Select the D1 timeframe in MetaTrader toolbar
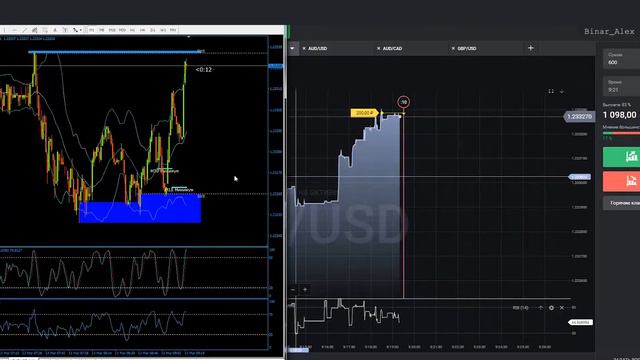Image resolution: width=640 pixels, height=360 pixels. [x=153, y=30]
